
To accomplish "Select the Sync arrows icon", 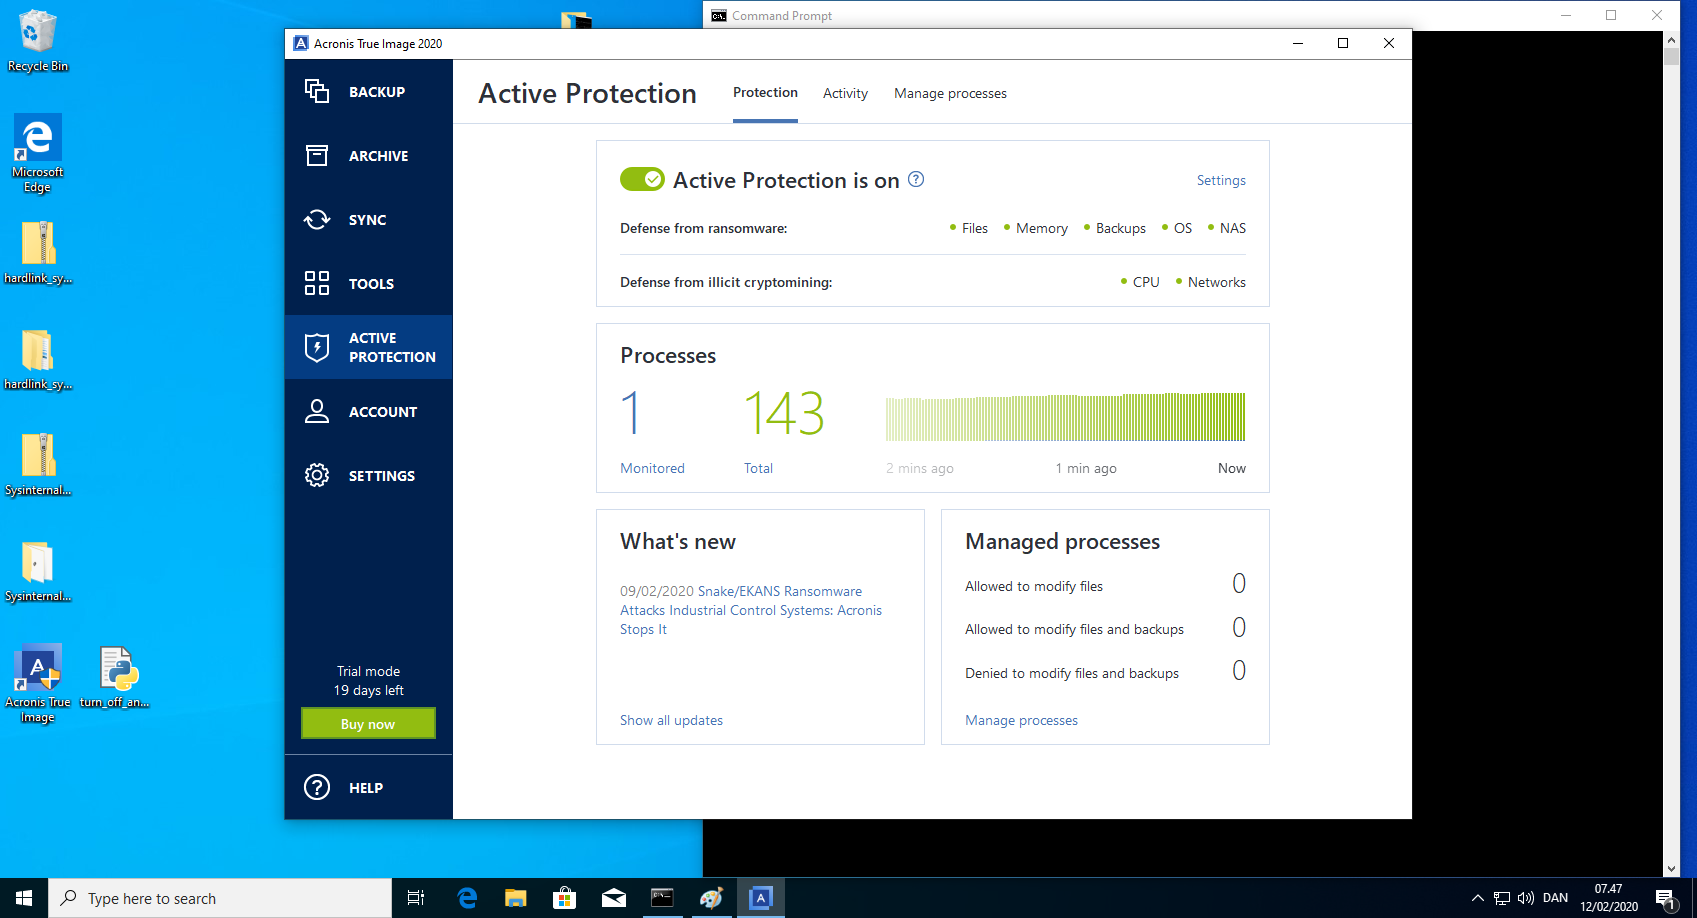I will tap(317, 220).
